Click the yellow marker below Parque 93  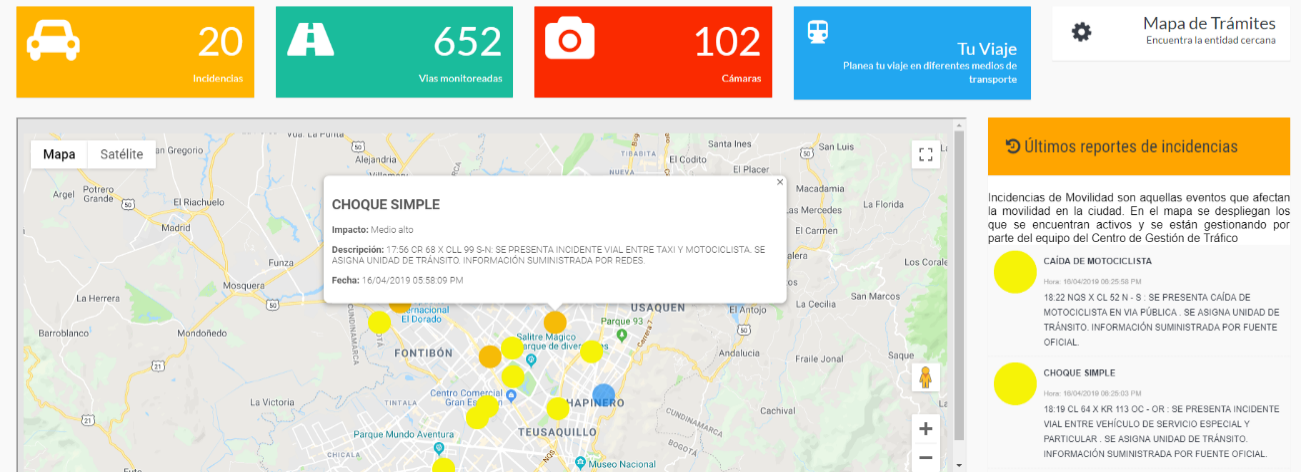pyautogui.click(x=592, y=351)
